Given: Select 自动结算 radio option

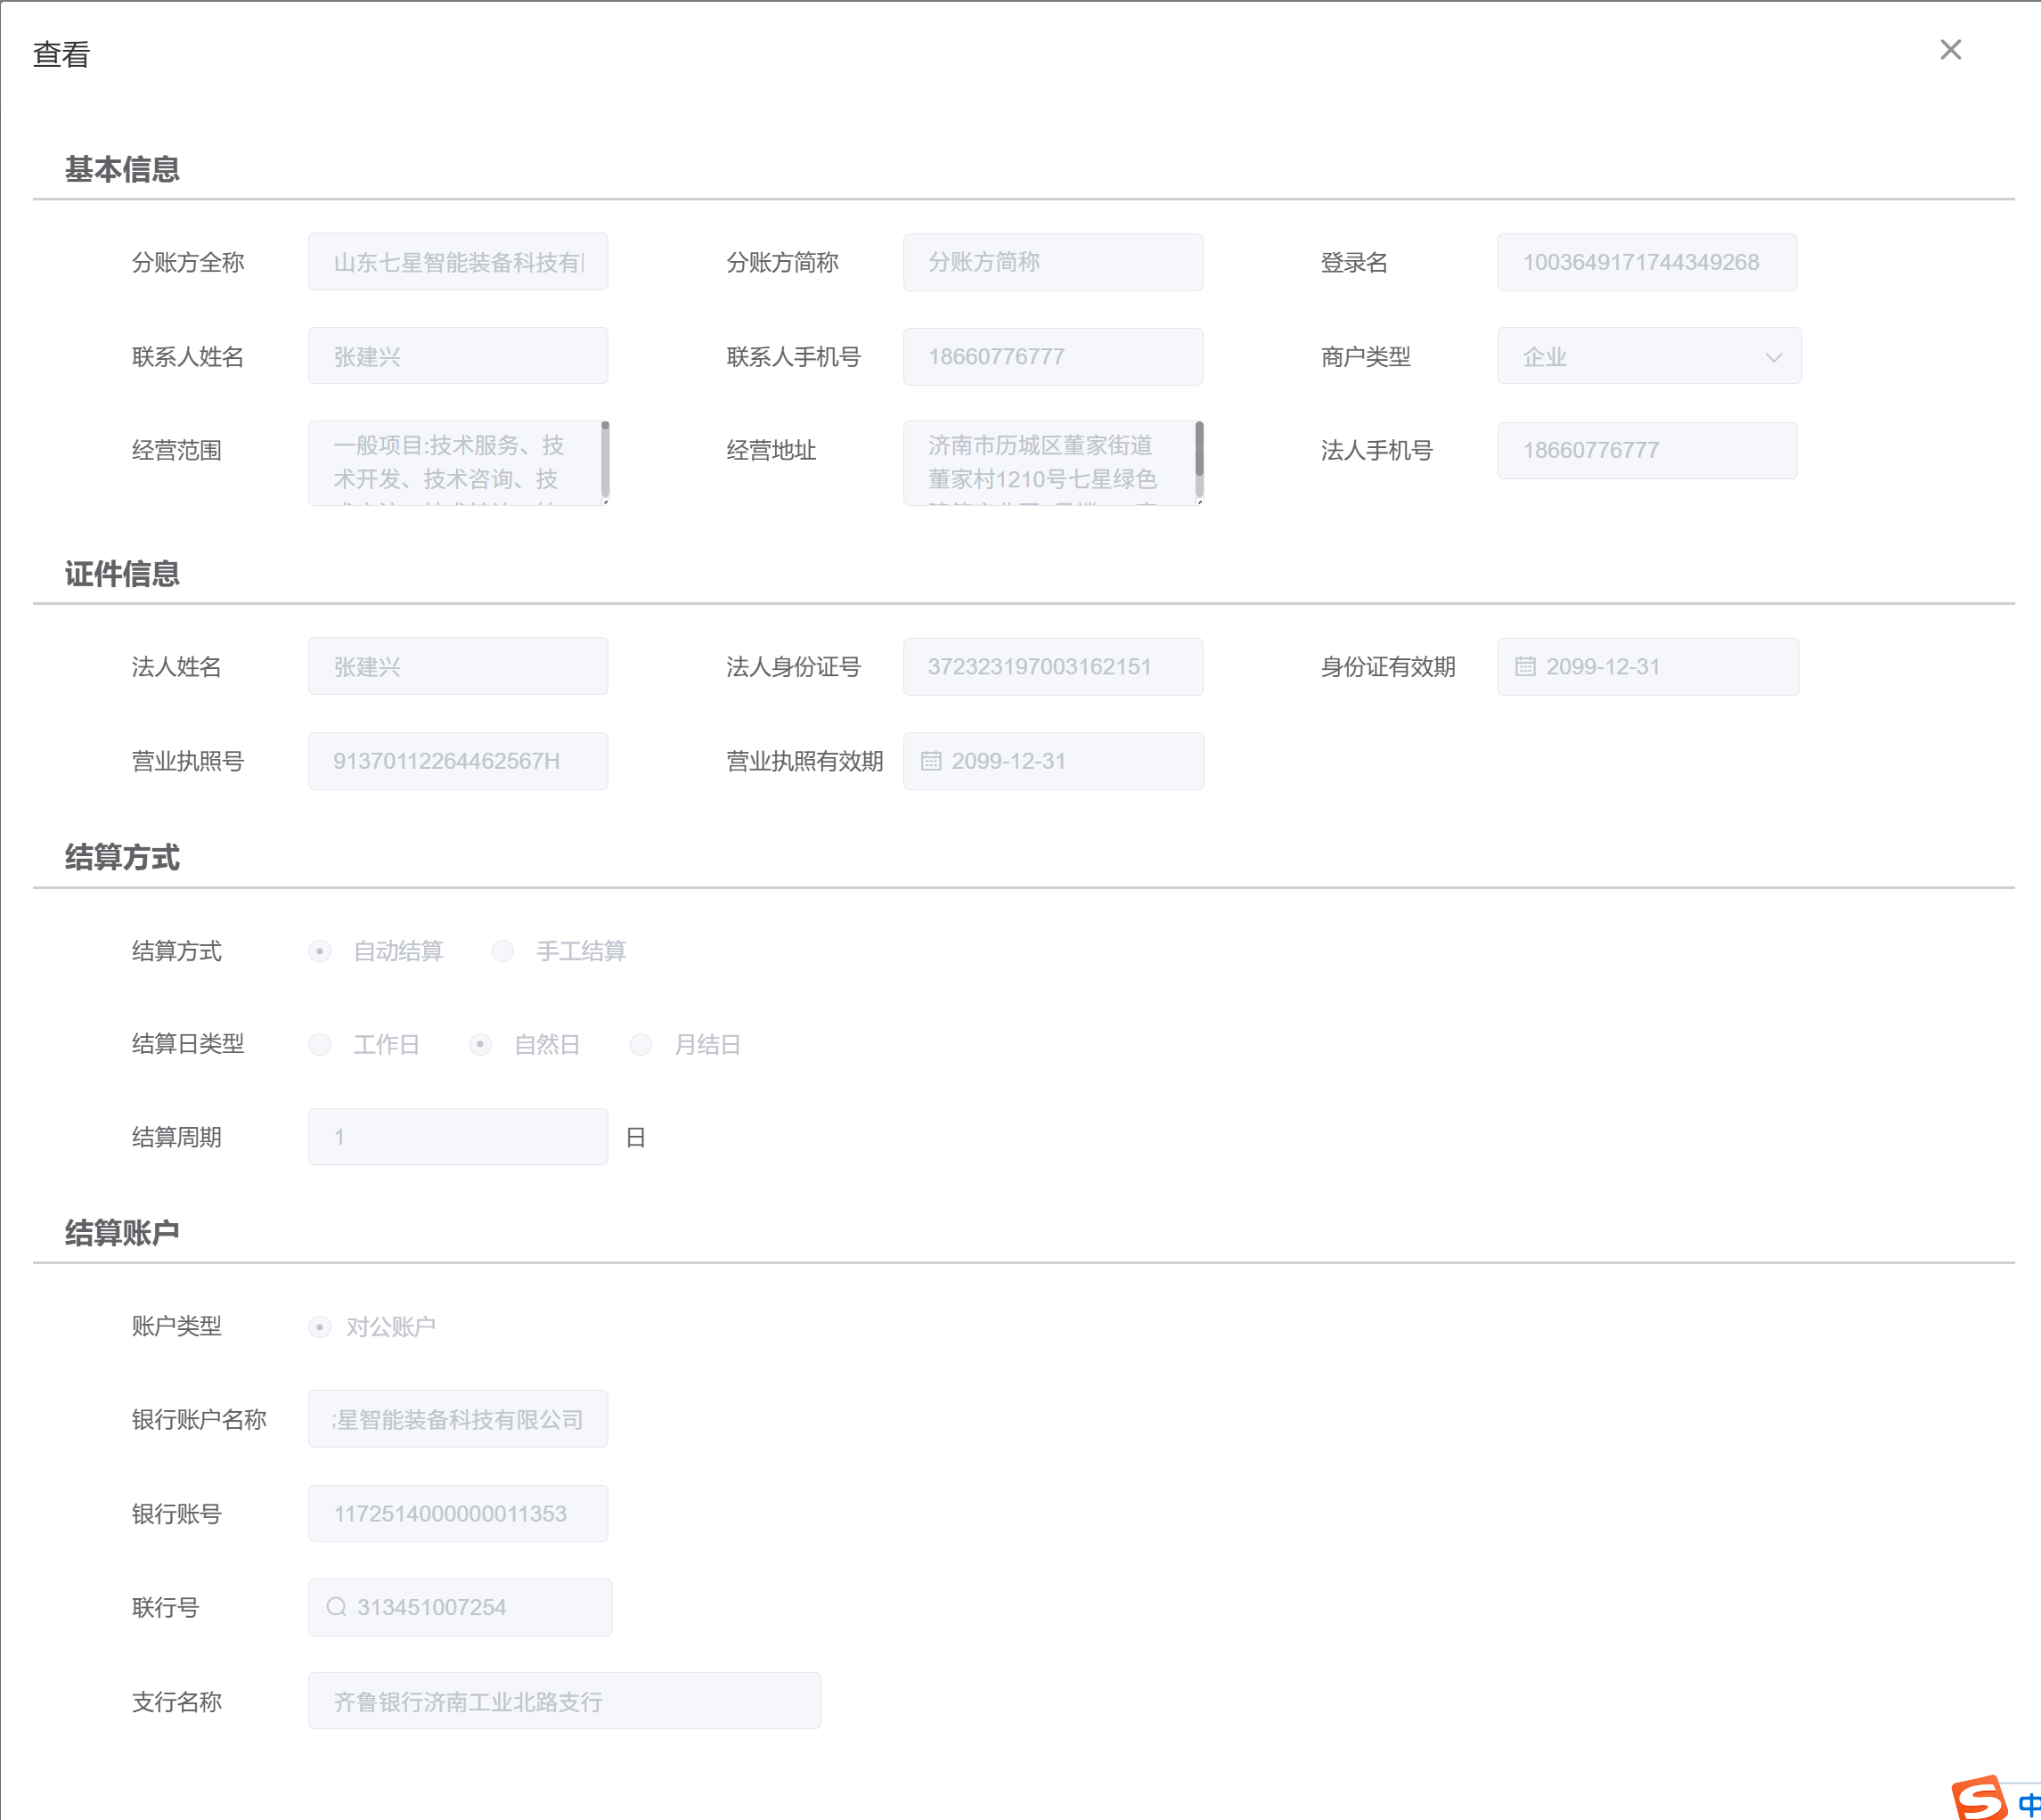Looking at the screenshot, I should tap(320, 951).
